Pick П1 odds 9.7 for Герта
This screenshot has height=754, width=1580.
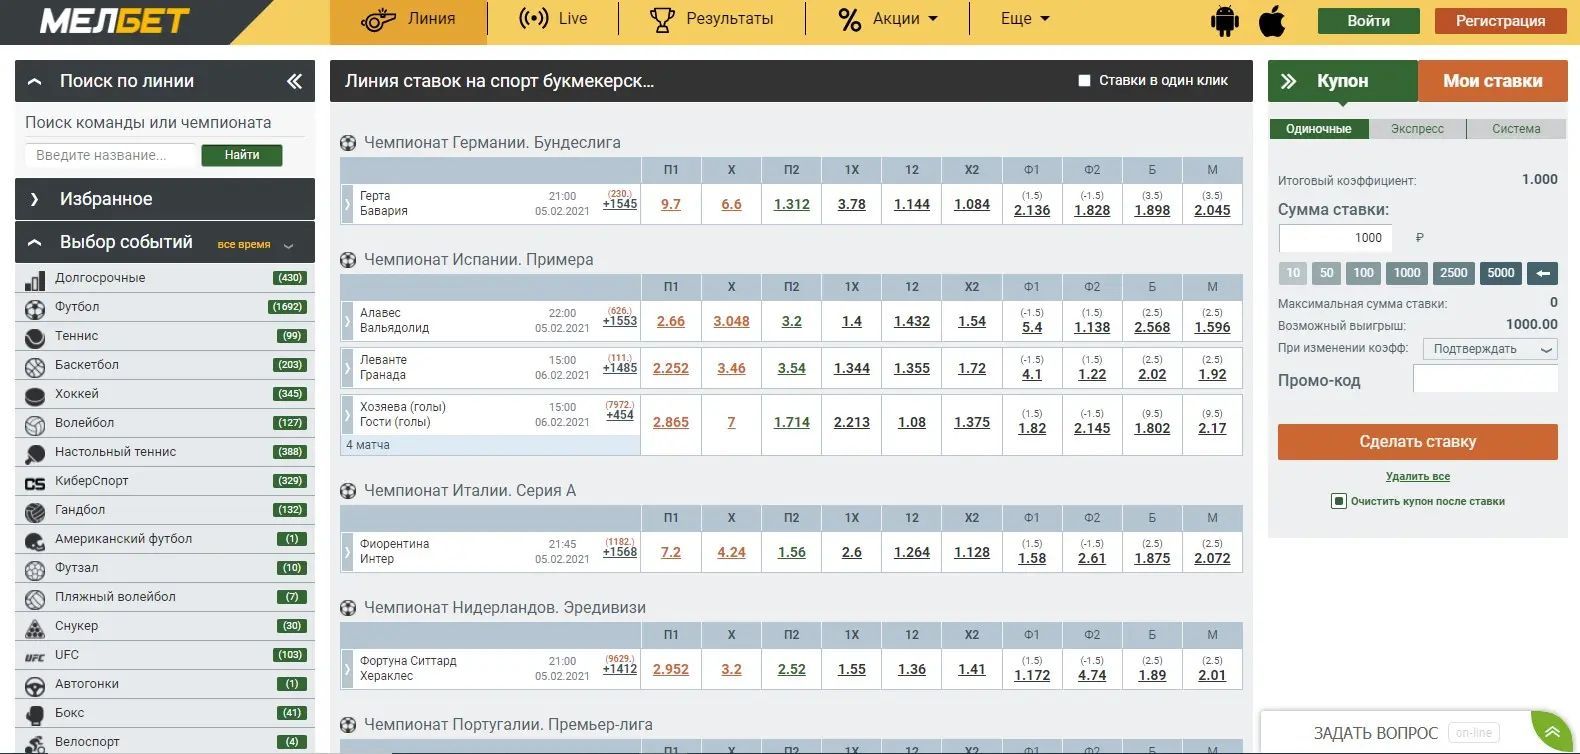pyautogui.click(x=671, y=204)
